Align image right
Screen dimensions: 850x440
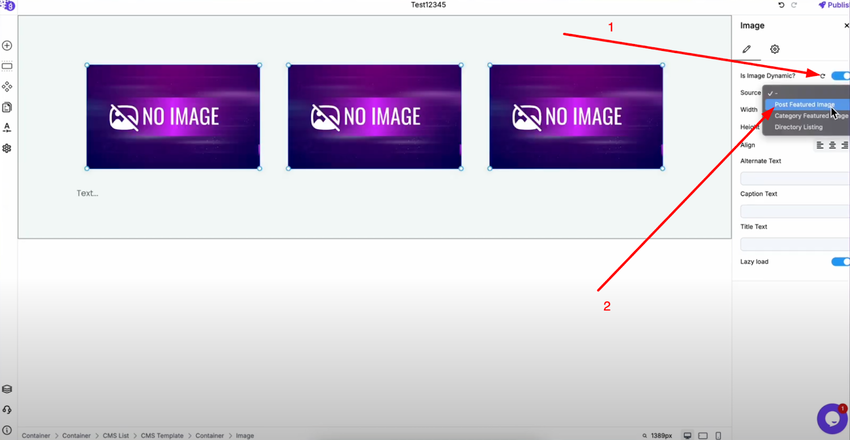click(844, 145)
